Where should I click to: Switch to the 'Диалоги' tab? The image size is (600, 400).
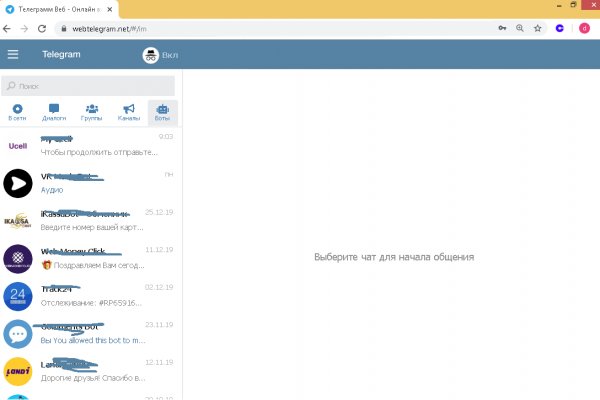[54, 112]
